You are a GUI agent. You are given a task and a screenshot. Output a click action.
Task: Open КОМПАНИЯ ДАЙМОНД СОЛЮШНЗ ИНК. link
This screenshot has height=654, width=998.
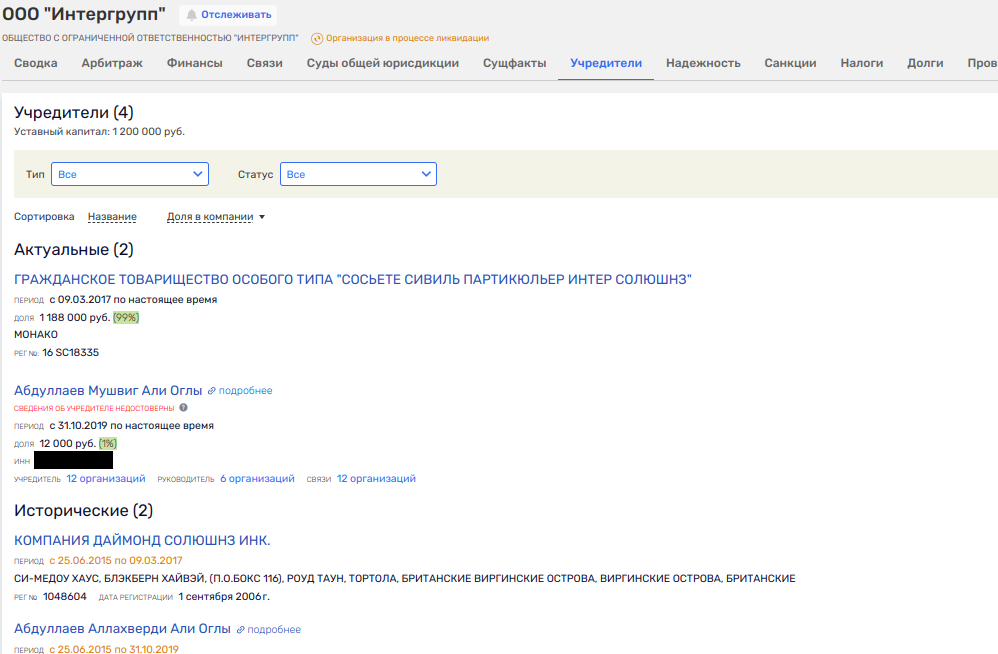(x=142, y=540)
